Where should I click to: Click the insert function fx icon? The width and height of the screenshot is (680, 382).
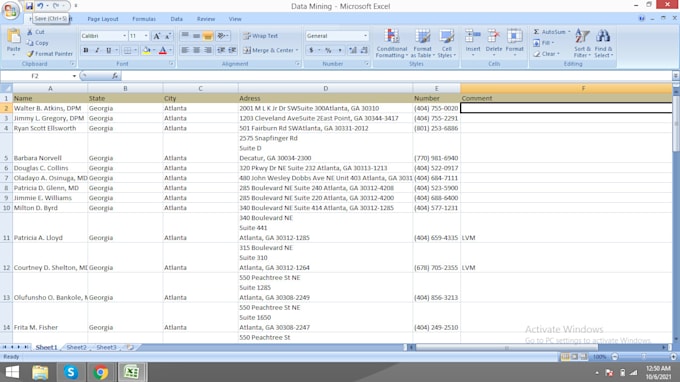click(x=115, y=76)
